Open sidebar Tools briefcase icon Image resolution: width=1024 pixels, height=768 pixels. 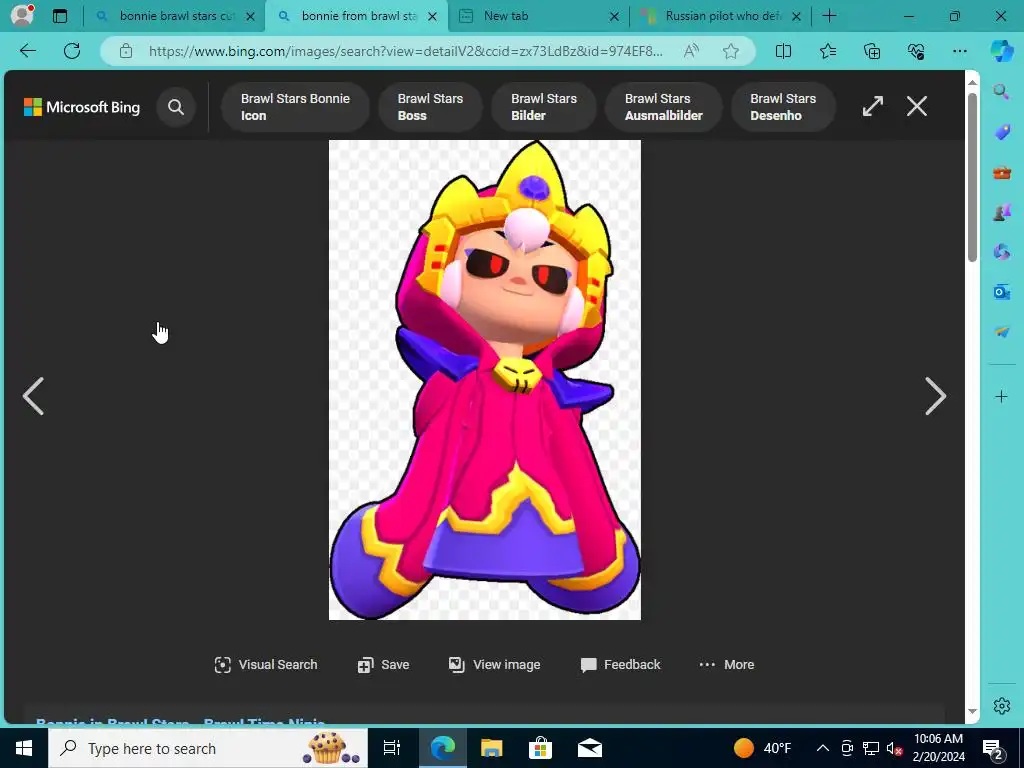(x=1001, y=172)
